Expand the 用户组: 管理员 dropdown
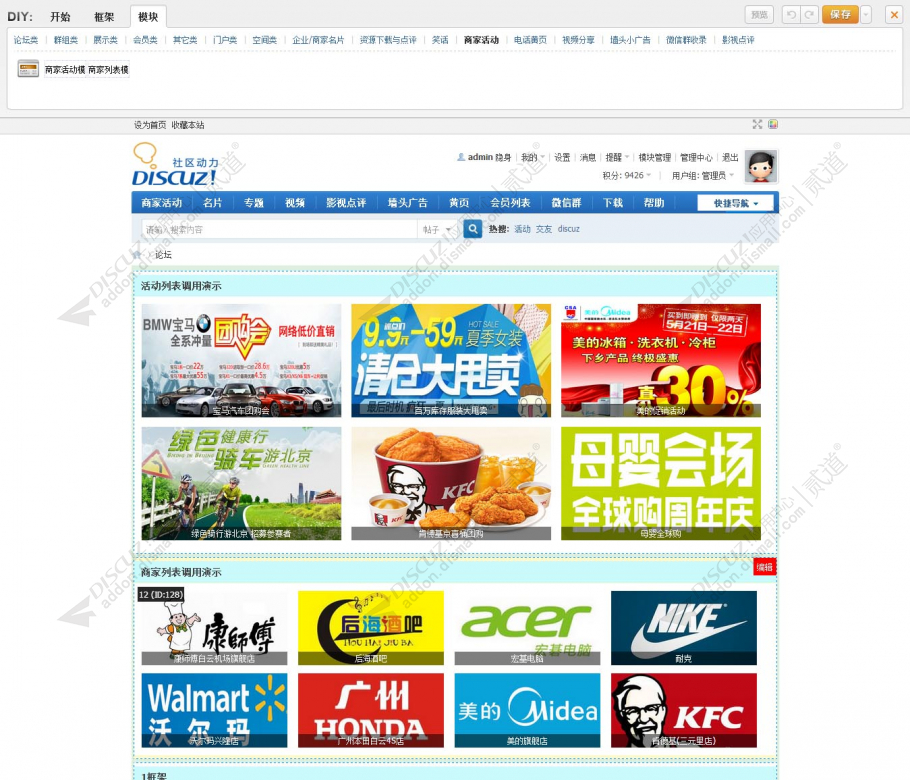The image size is (910, 780). [x=703, y=175]
